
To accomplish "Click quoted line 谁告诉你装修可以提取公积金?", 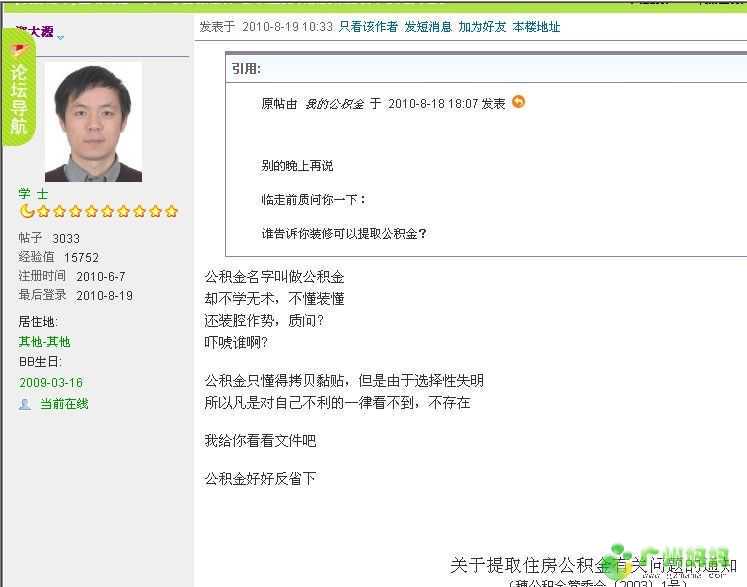I will (x=344, y=233).
